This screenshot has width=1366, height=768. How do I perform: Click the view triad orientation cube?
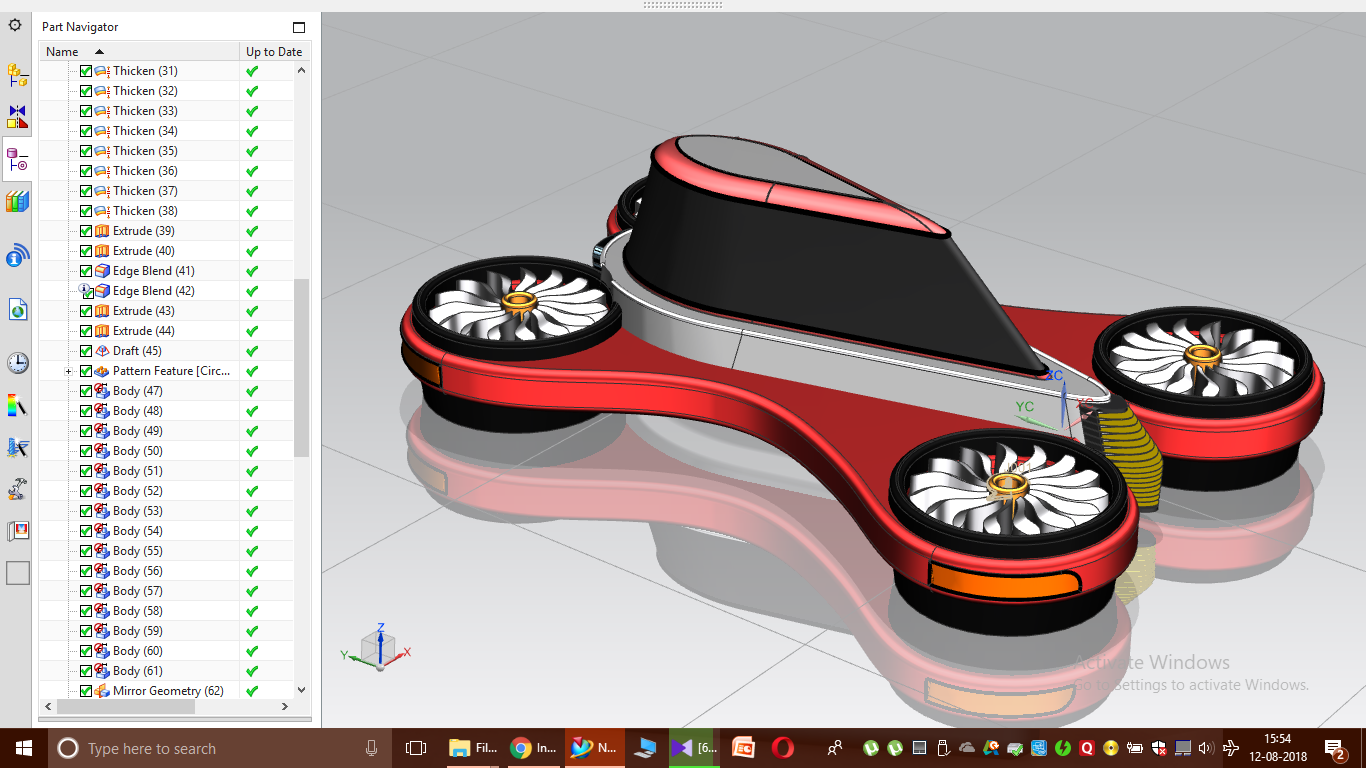pyautogui.click(x=380, y=648)
